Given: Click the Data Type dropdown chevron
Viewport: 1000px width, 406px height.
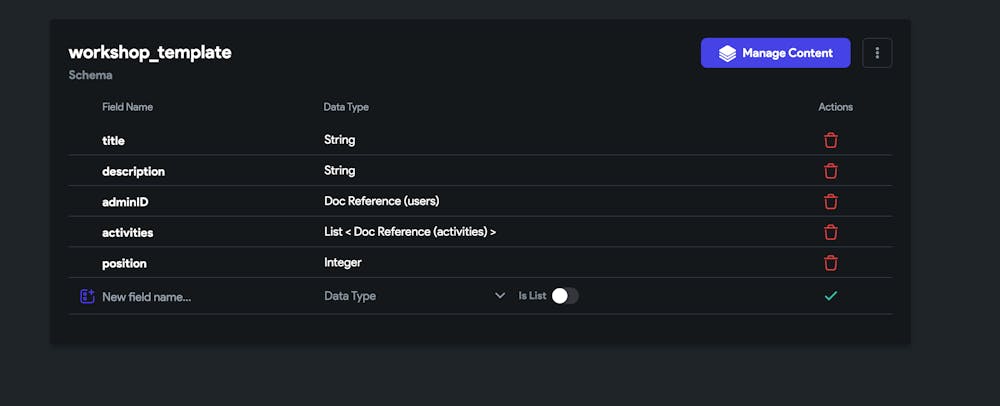Looking at the screenshot, I should 500,296.
